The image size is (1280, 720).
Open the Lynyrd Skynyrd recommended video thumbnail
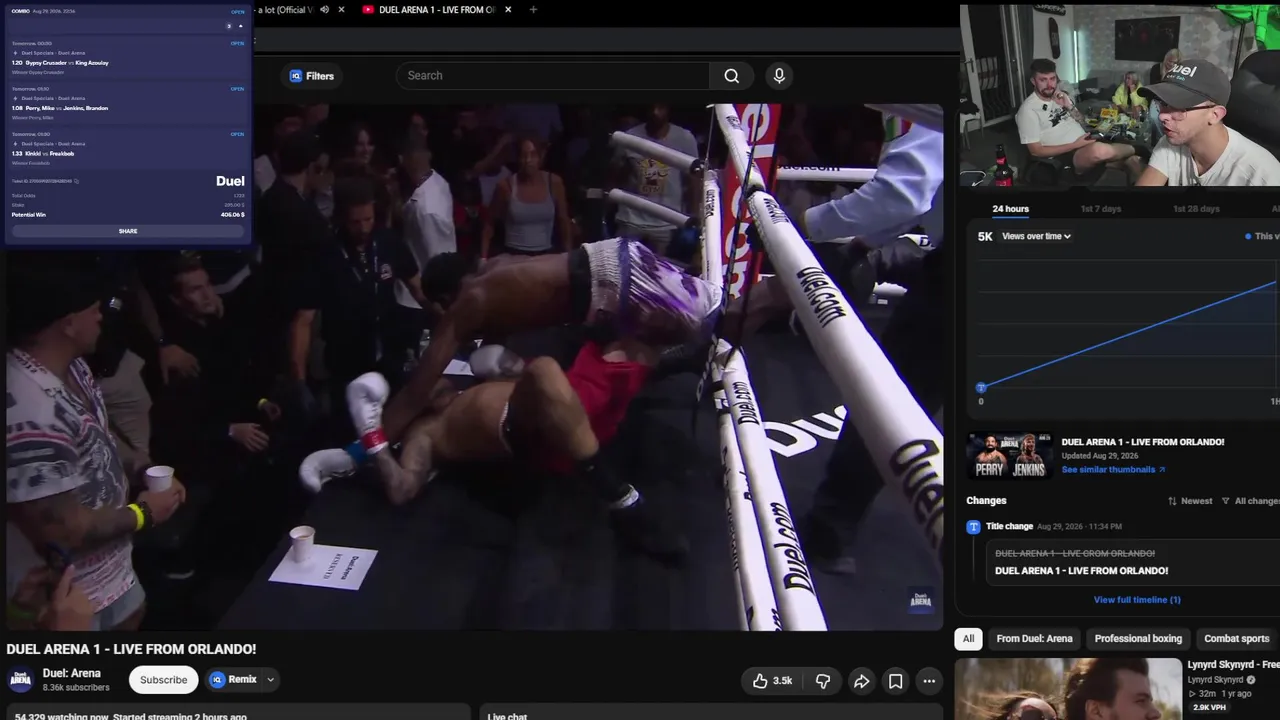tap(1068, 689)
